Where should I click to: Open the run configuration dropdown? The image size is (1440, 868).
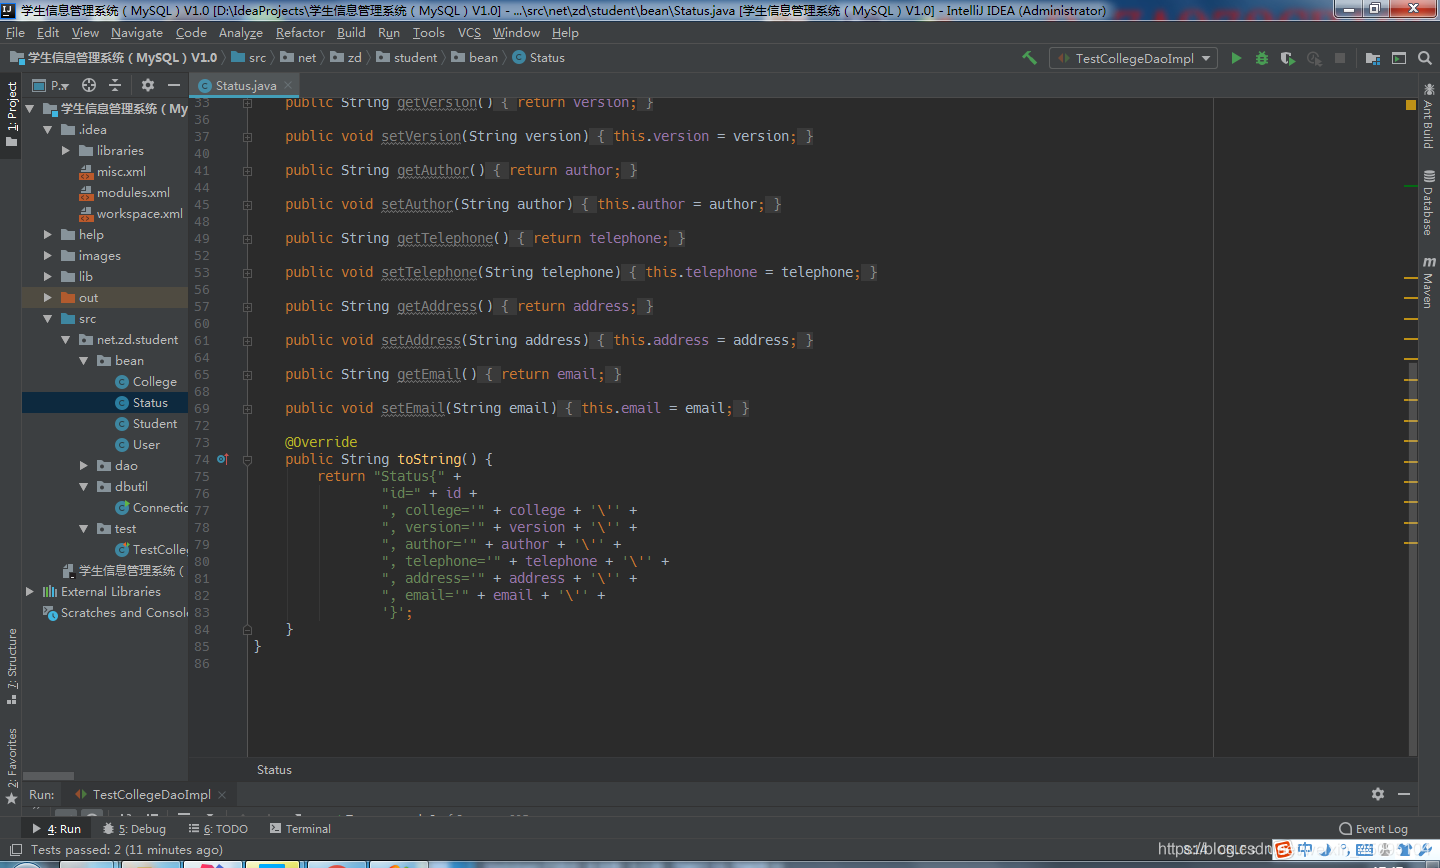coord(1134,58)
